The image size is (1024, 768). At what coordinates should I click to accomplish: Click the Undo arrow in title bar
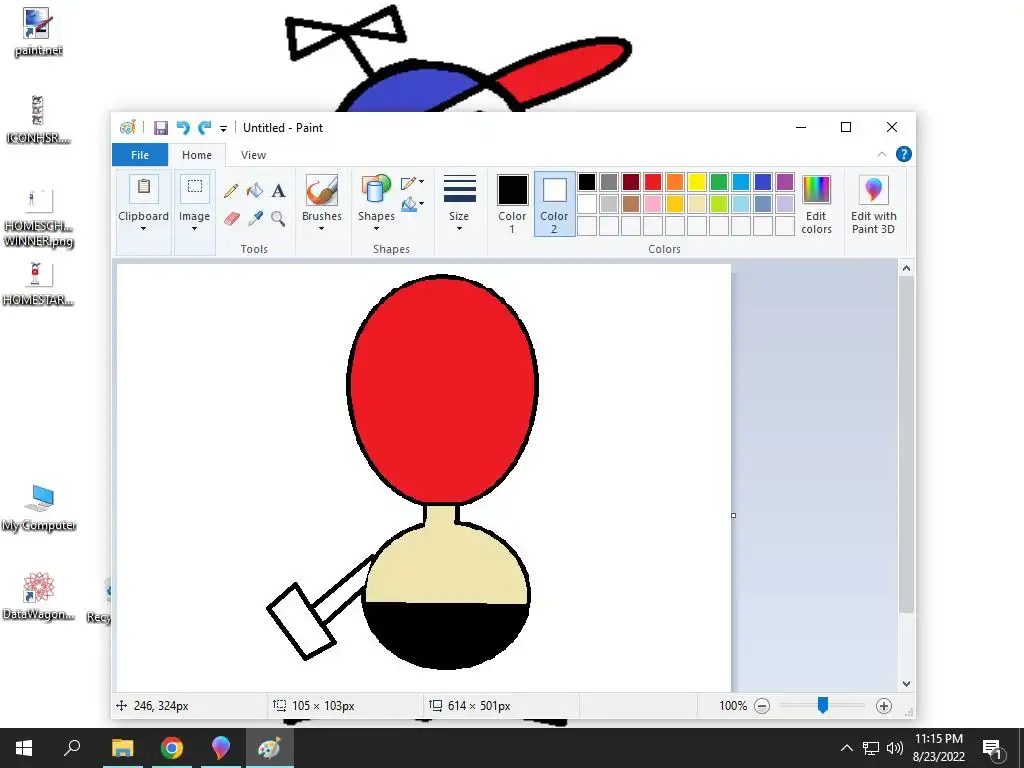click(x=183, y=127)
